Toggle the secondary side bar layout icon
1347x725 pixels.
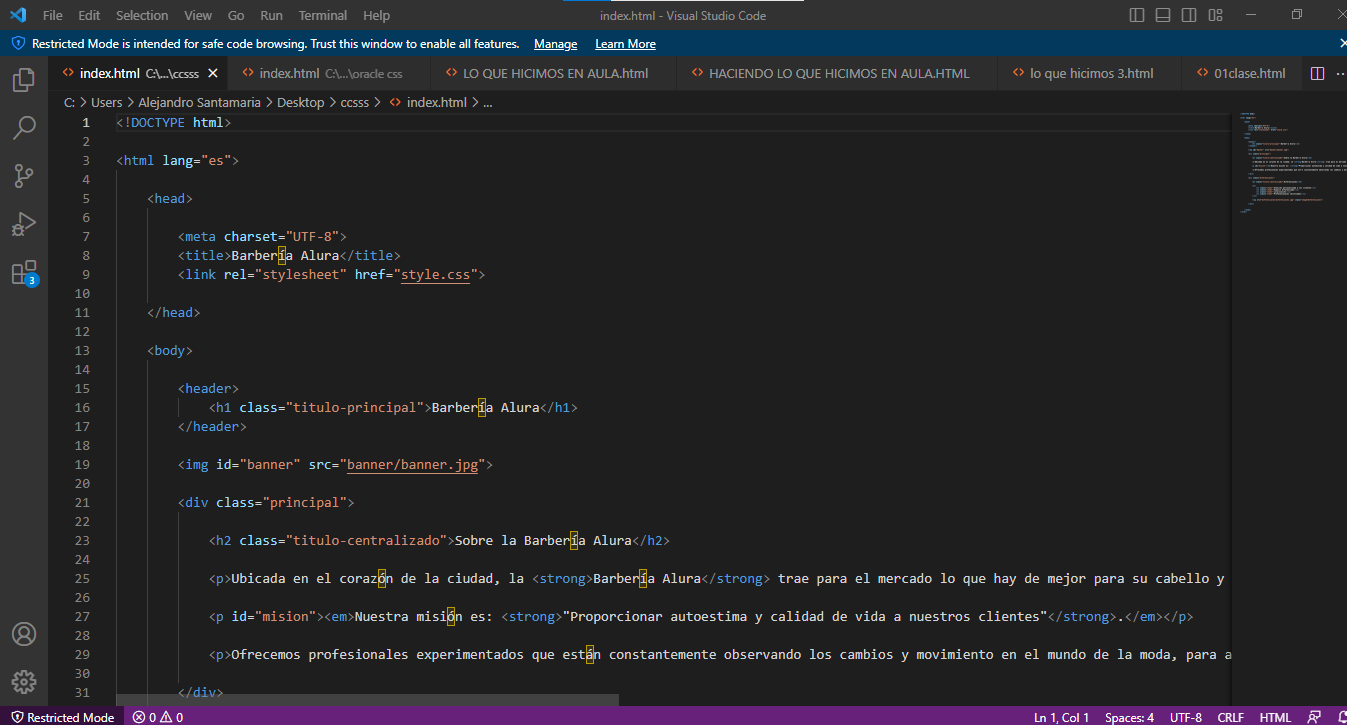[1189, 15]
